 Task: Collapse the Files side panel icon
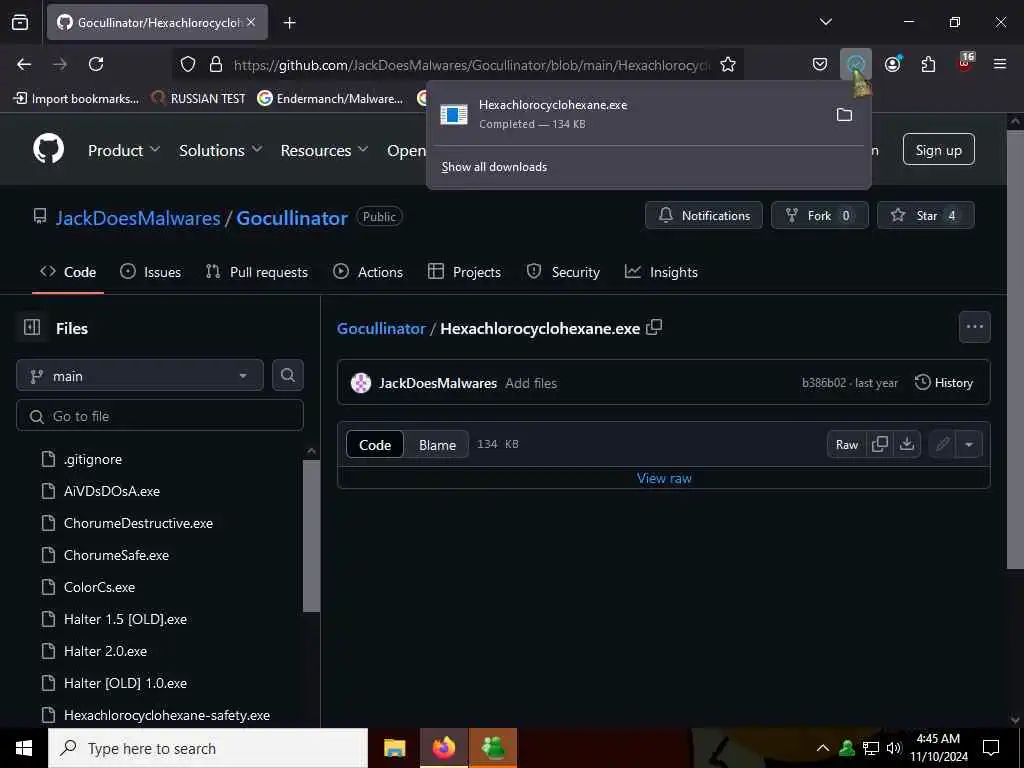[32, 327]
